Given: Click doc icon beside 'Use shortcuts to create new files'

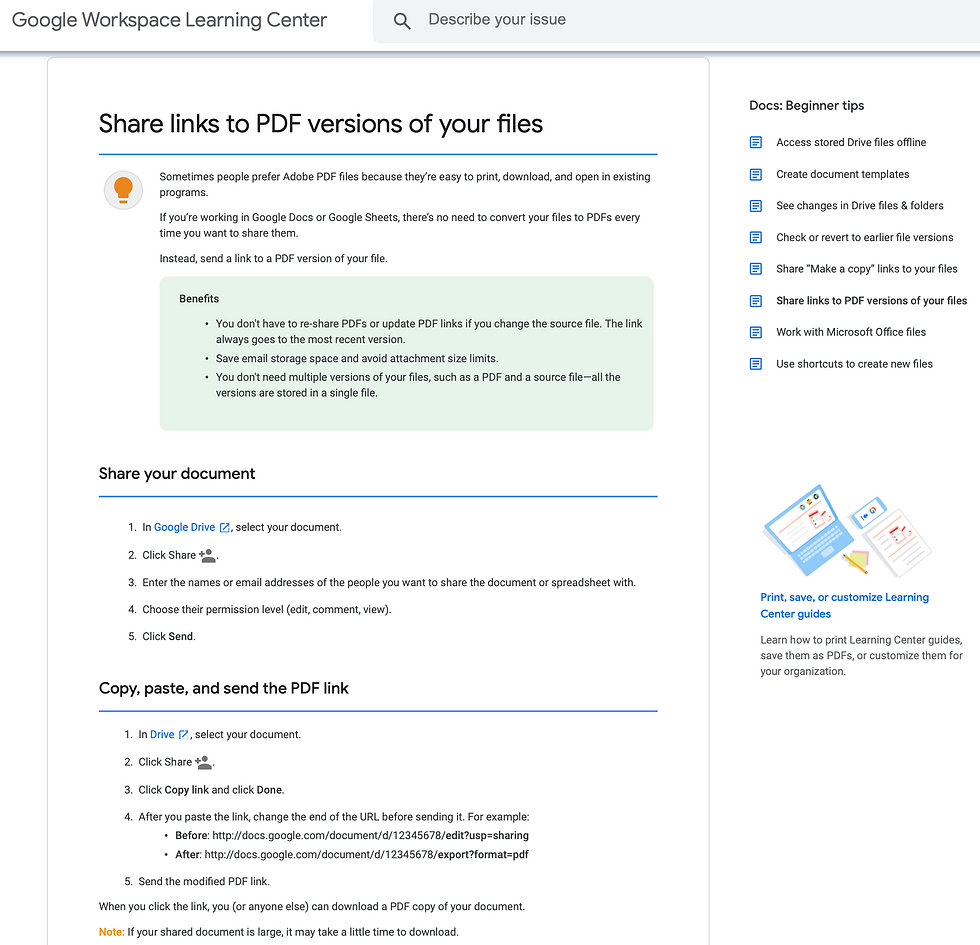Looking at the screenshot, I should coord(756,364).
